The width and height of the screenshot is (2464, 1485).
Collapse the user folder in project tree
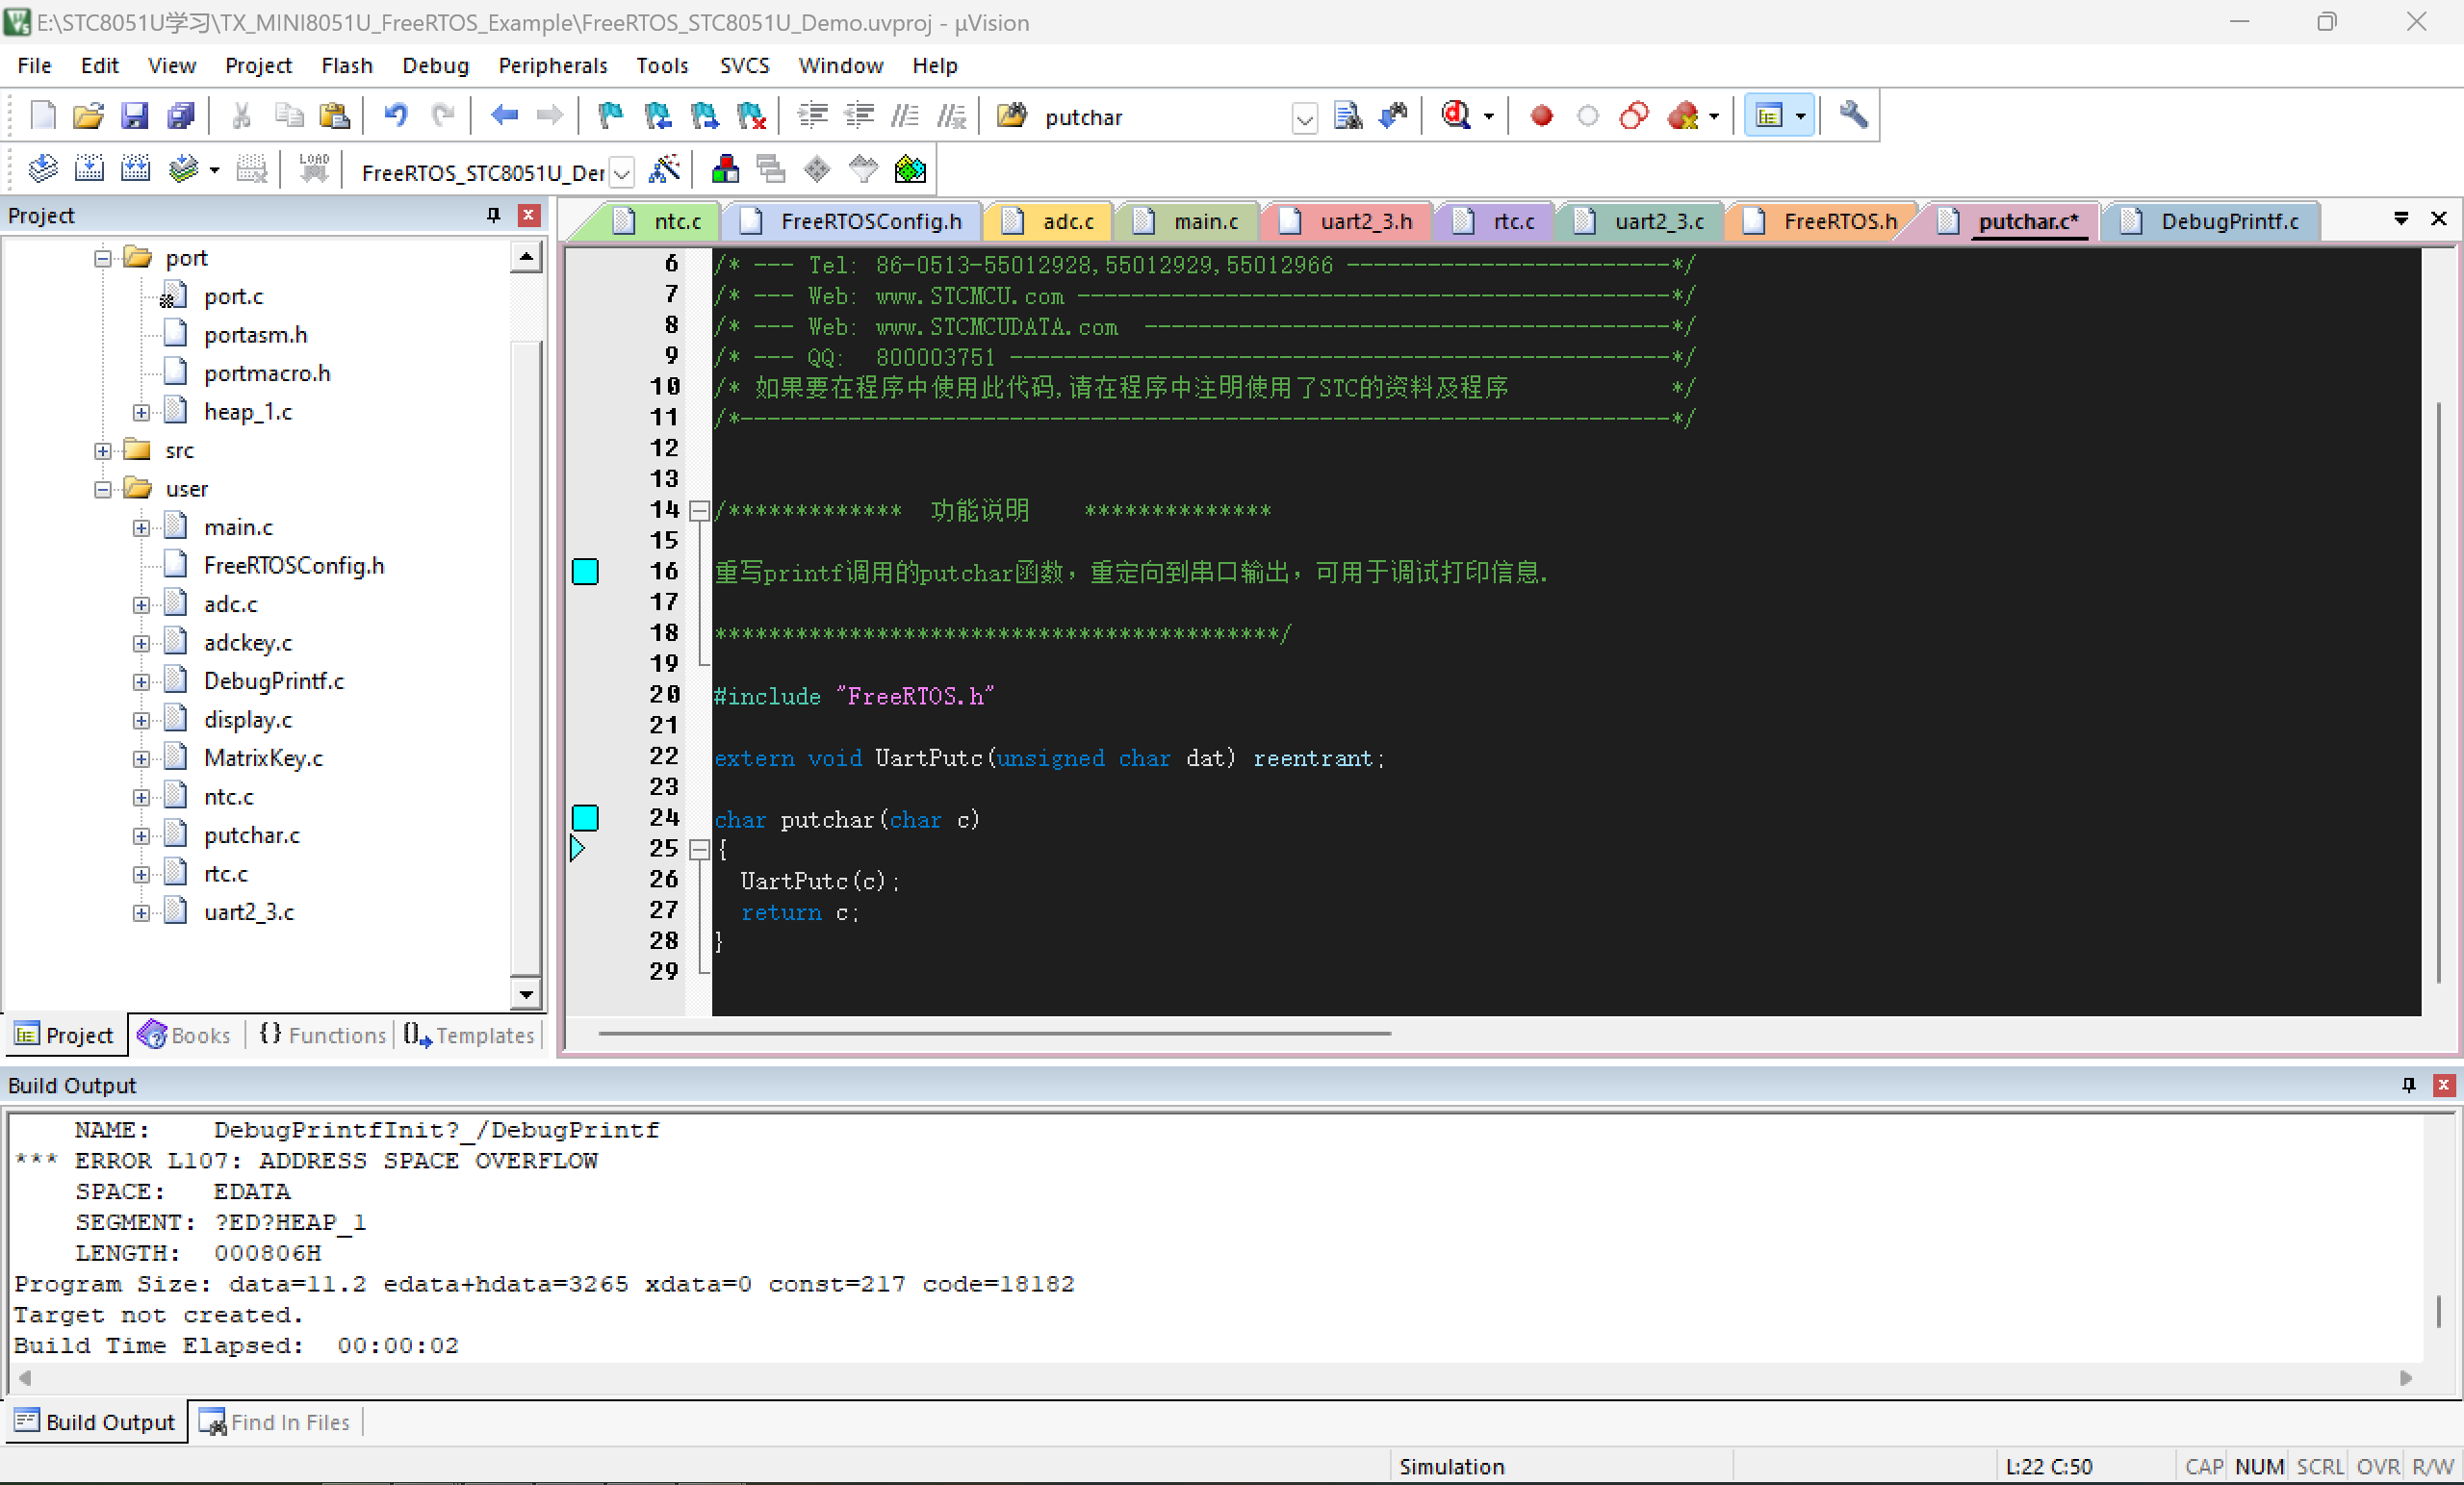[103, 490]
